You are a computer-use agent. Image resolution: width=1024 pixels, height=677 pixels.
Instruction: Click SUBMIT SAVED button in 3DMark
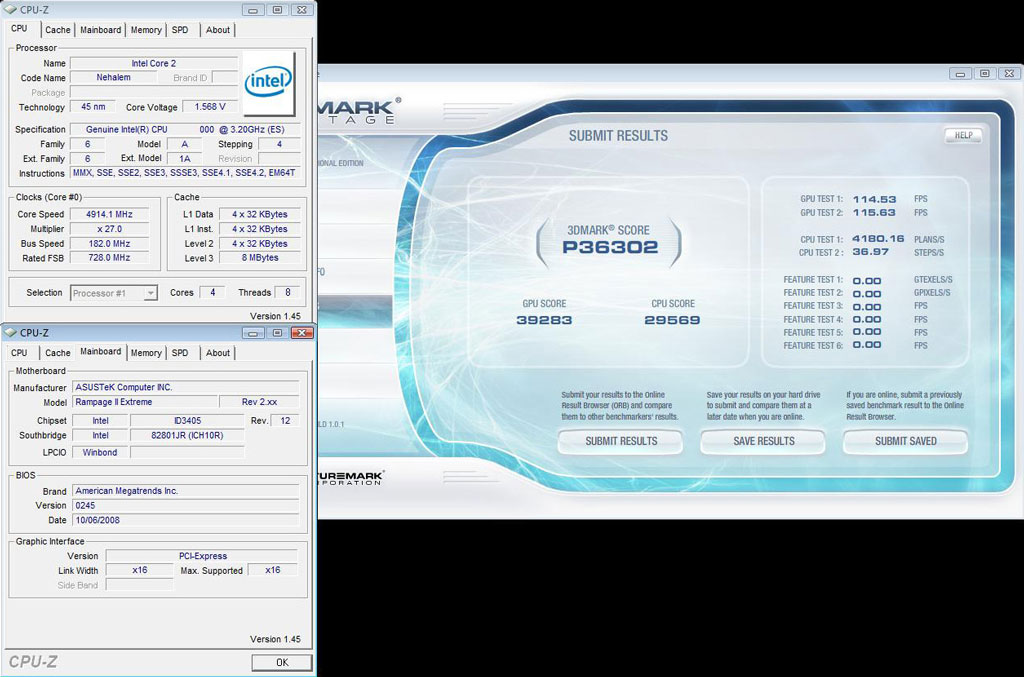905,441
